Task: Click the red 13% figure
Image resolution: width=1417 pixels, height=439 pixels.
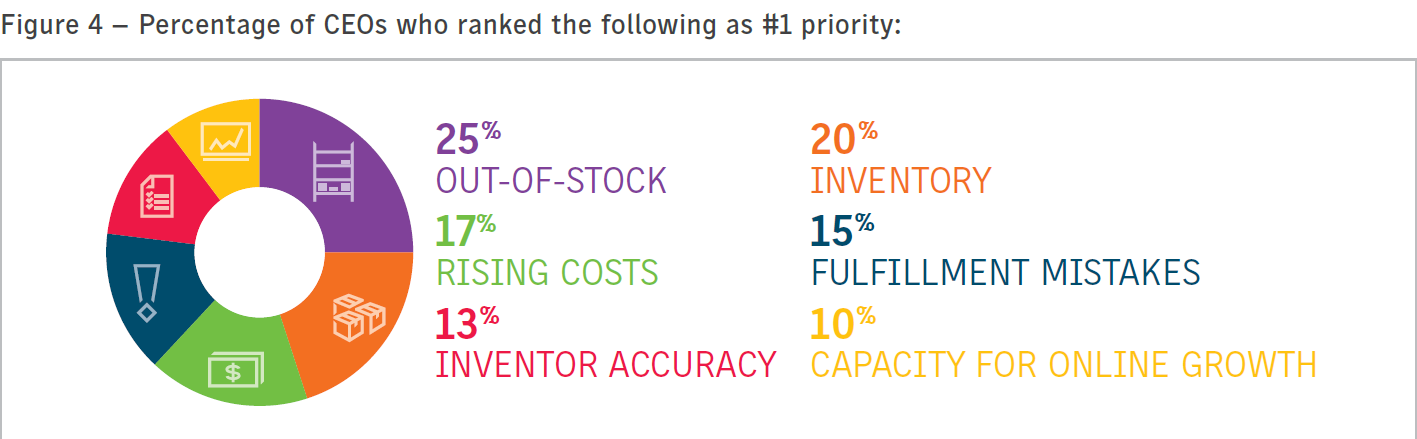Action: [x=467, y=322]
